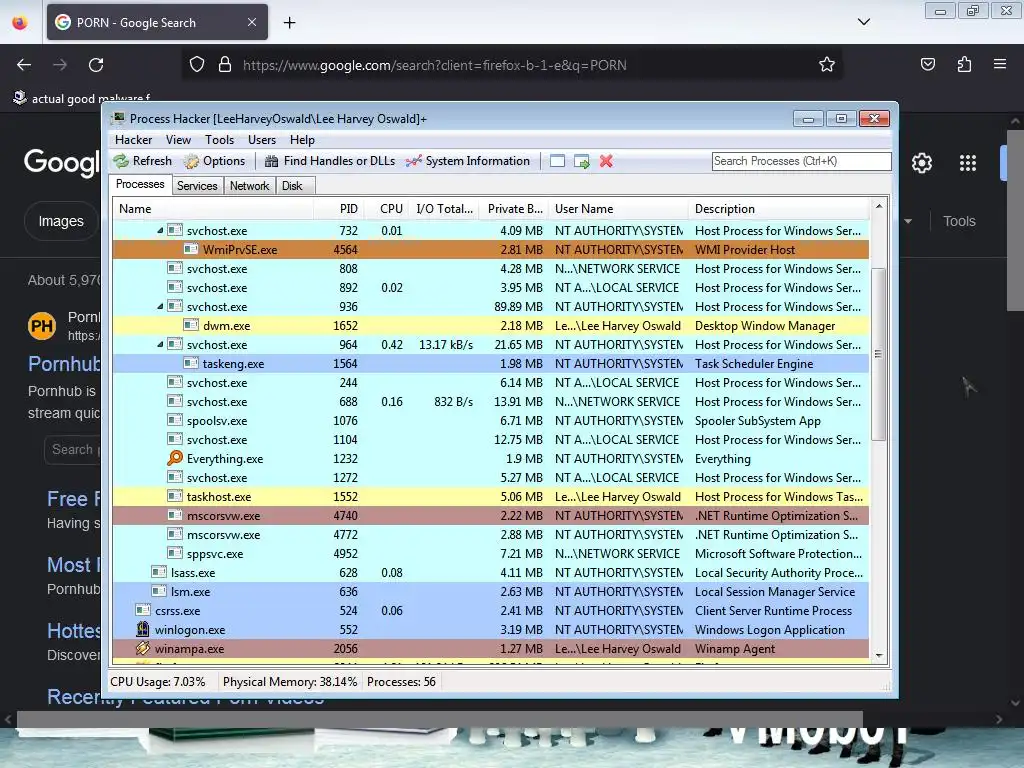Click the CPU Usage status bar entry
Screen dimensions: 1024x768
coord(158,682)
